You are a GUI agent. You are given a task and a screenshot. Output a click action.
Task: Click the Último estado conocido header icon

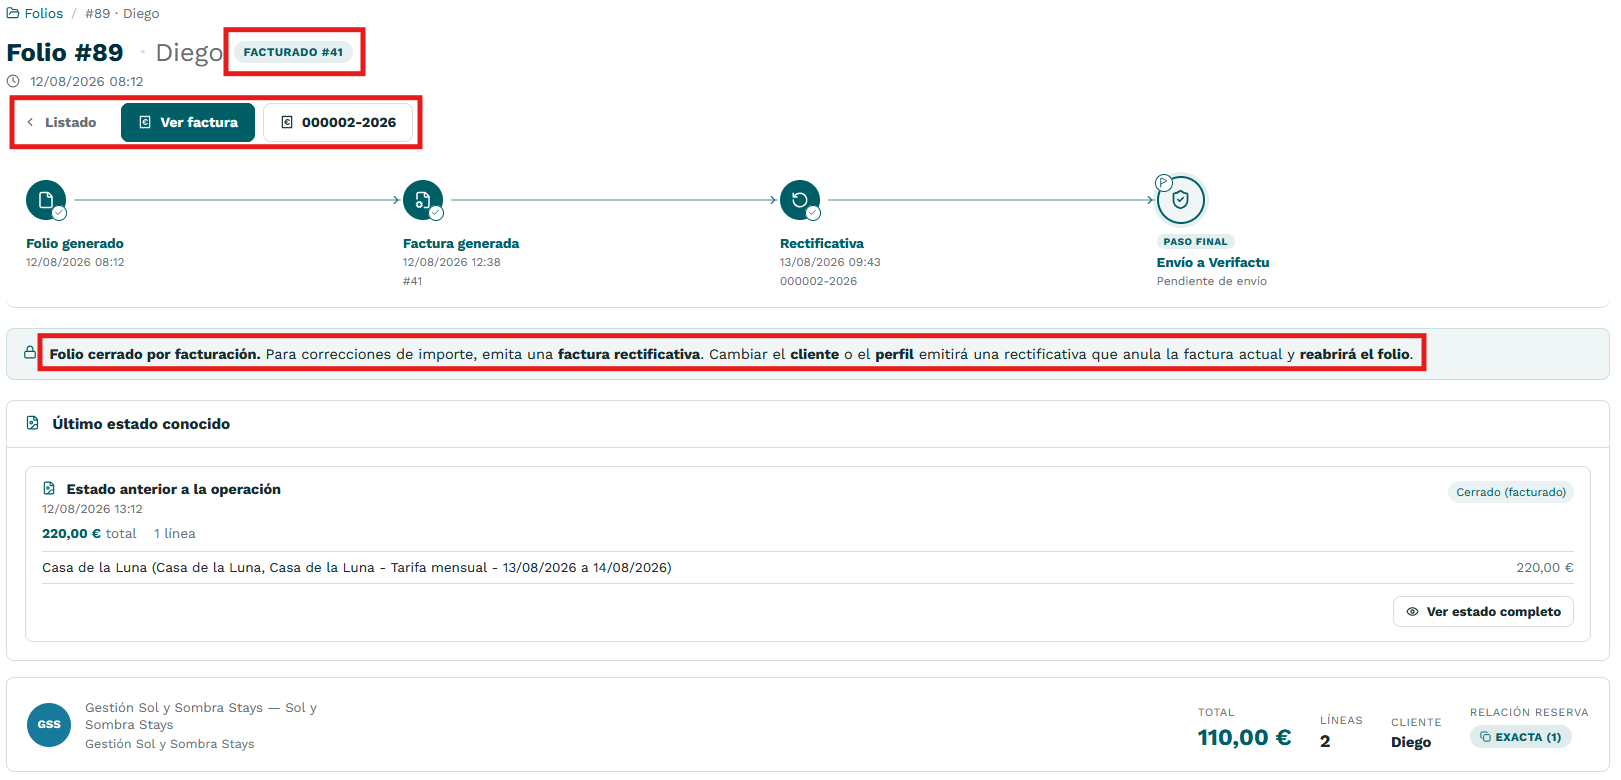[x=33, y=423]
